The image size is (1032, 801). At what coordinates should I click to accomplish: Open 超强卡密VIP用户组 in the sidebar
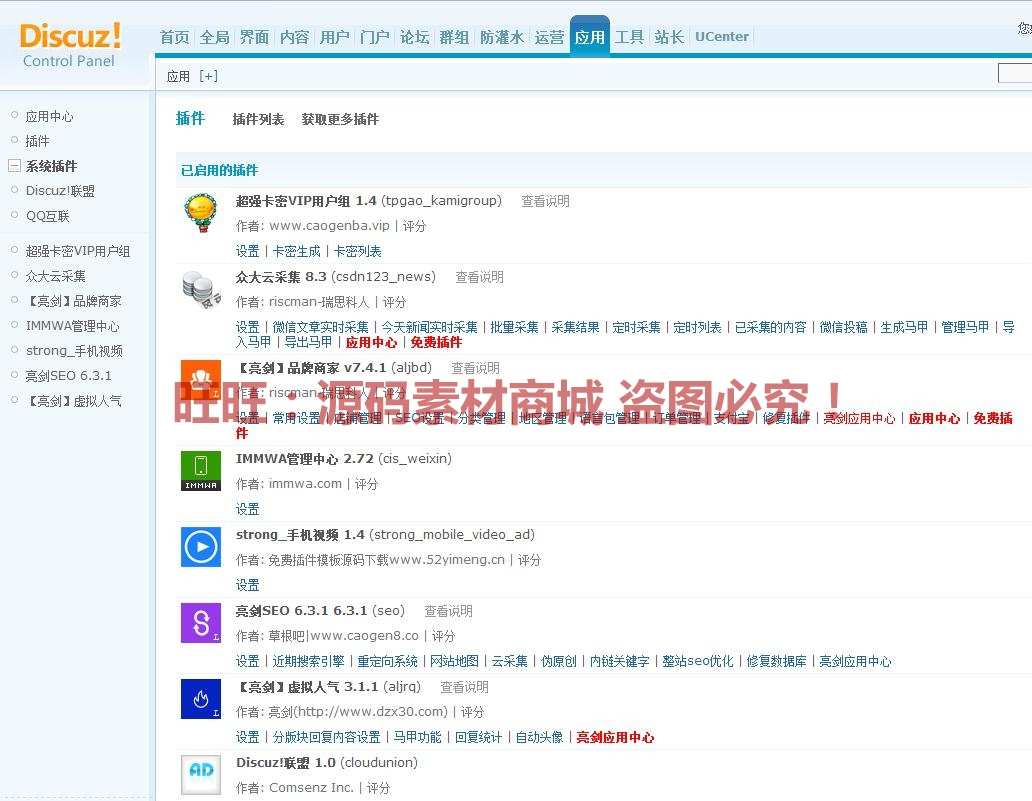(x=78, y=251)
